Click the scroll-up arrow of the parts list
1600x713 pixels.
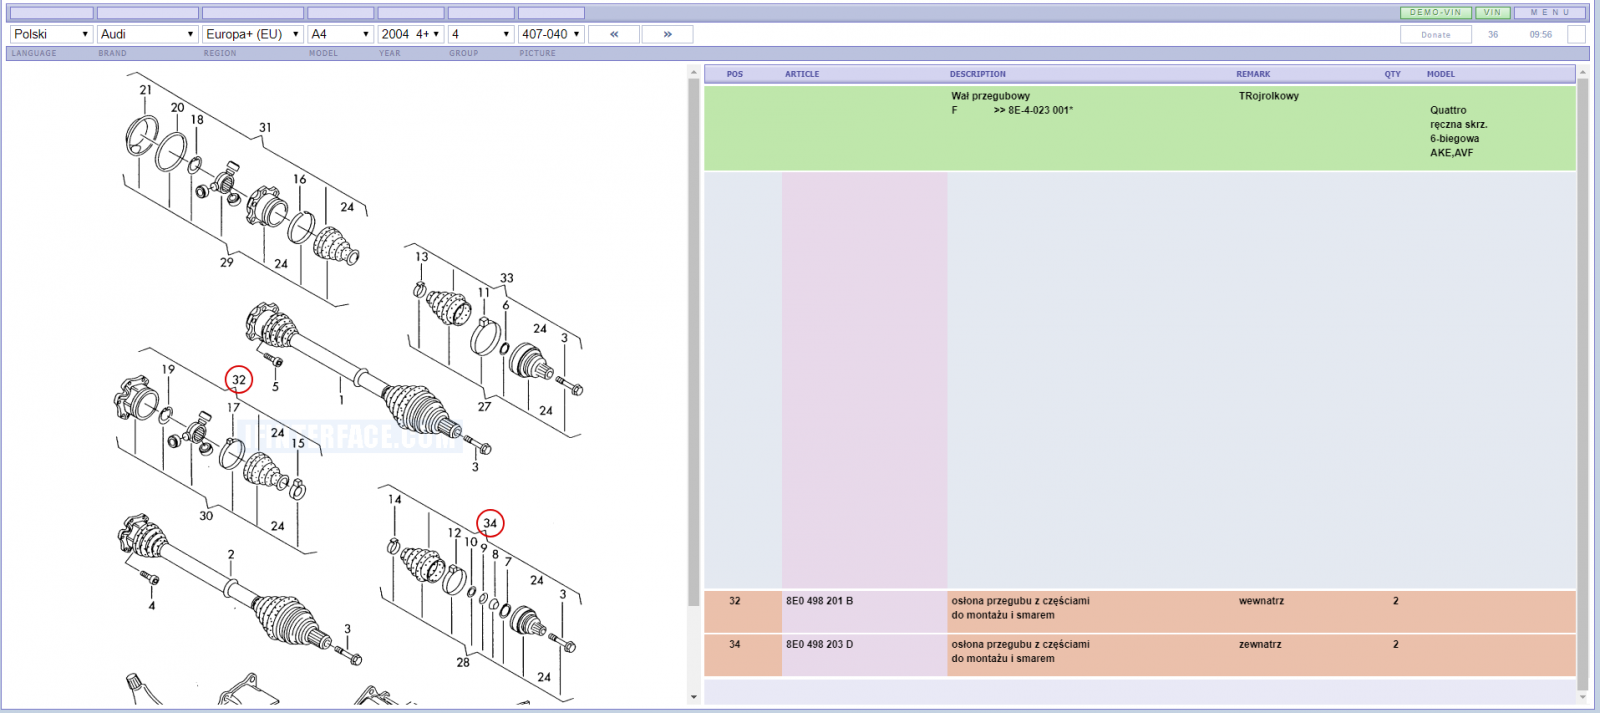(x=1582, y=73)
